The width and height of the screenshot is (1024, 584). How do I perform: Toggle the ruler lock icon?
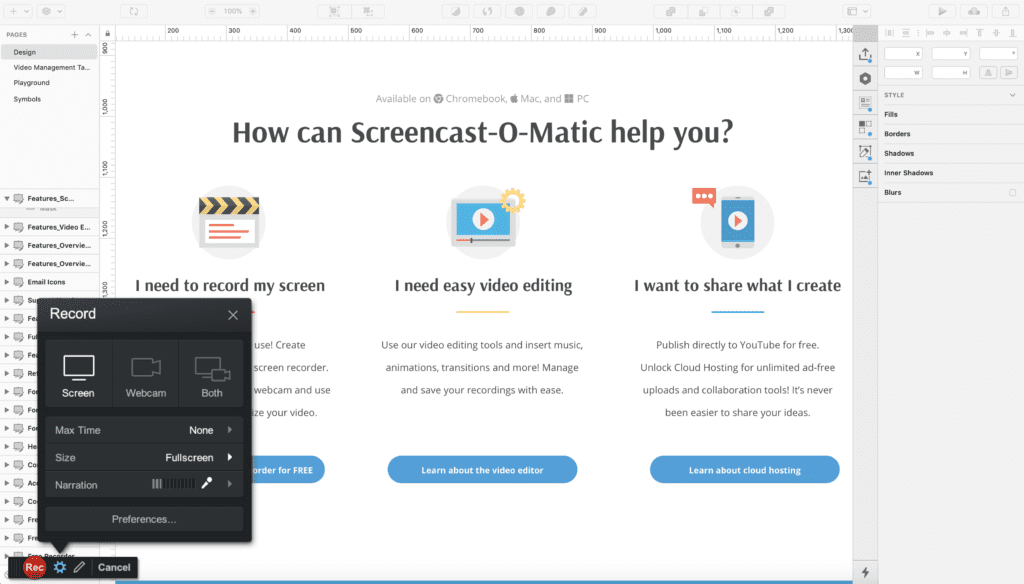108,33
